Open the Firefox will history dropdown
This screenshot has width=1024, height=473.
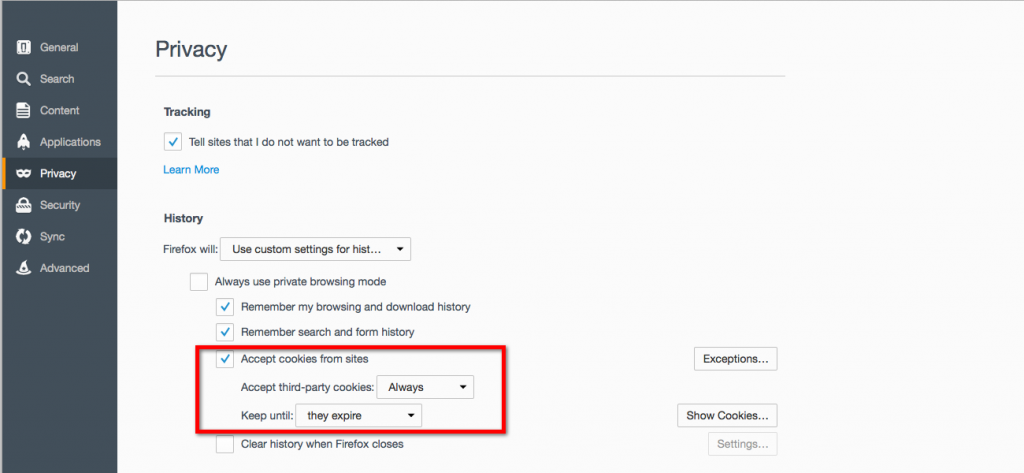coord(315,249)
